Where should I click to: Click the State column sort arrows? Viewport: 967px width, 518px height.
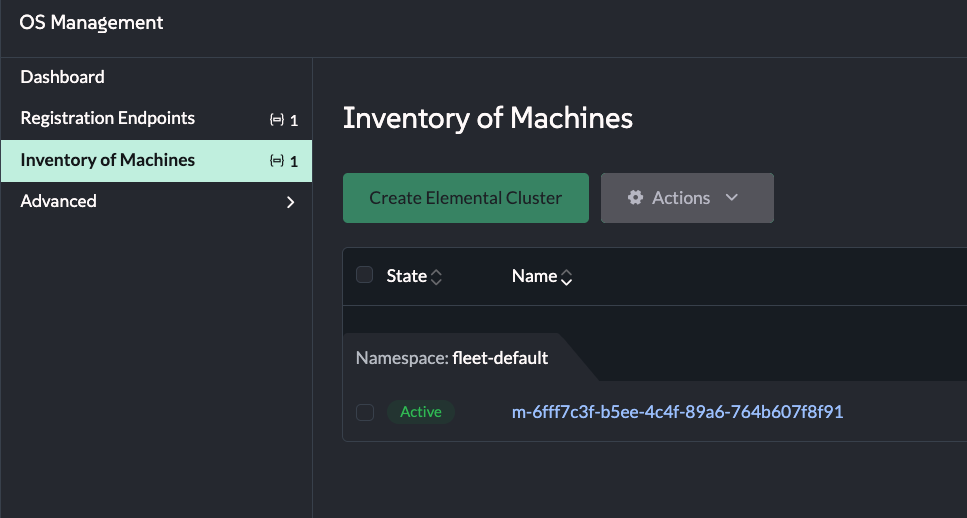click(x=436, y=277)
